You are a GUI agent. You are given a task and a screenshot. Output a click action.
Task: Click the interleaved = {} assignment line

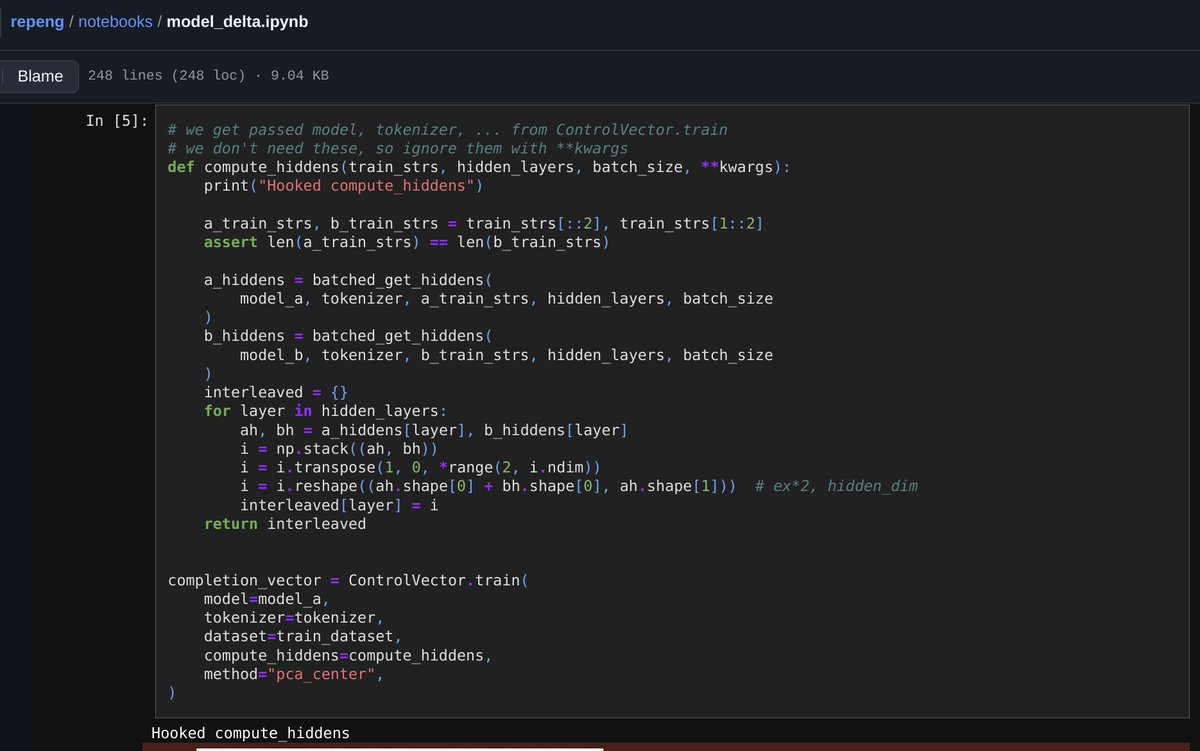click(275, 392)
